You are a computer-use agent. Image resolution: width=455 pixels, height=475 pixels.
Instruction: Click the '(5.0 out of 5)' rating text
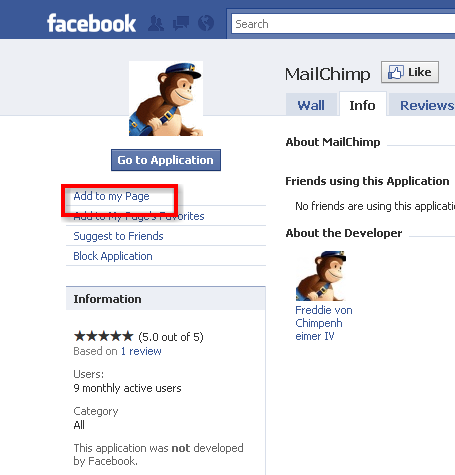[171, 337]
